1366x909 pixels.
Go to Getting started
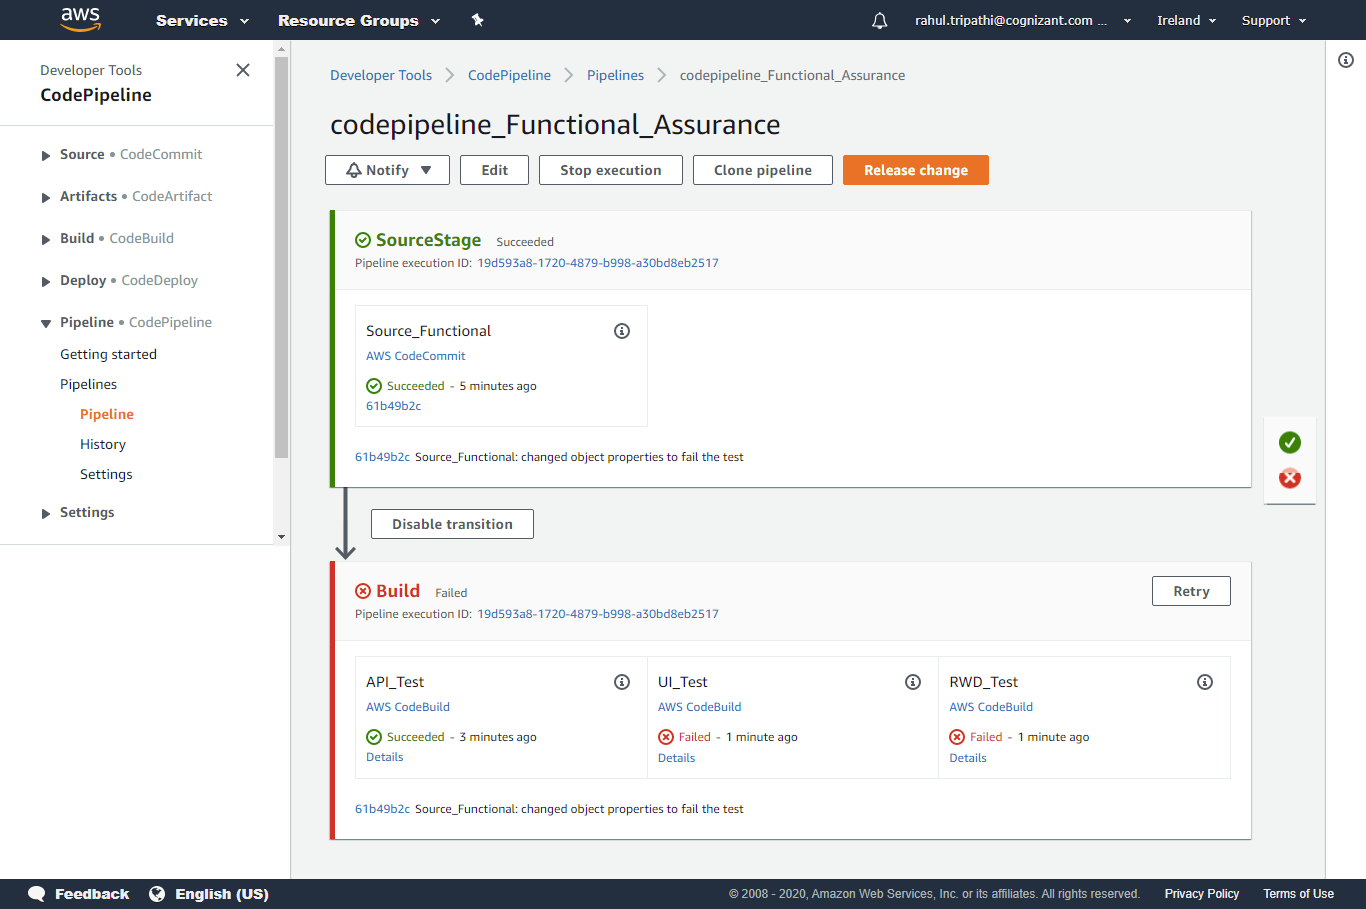click(108, 354)
